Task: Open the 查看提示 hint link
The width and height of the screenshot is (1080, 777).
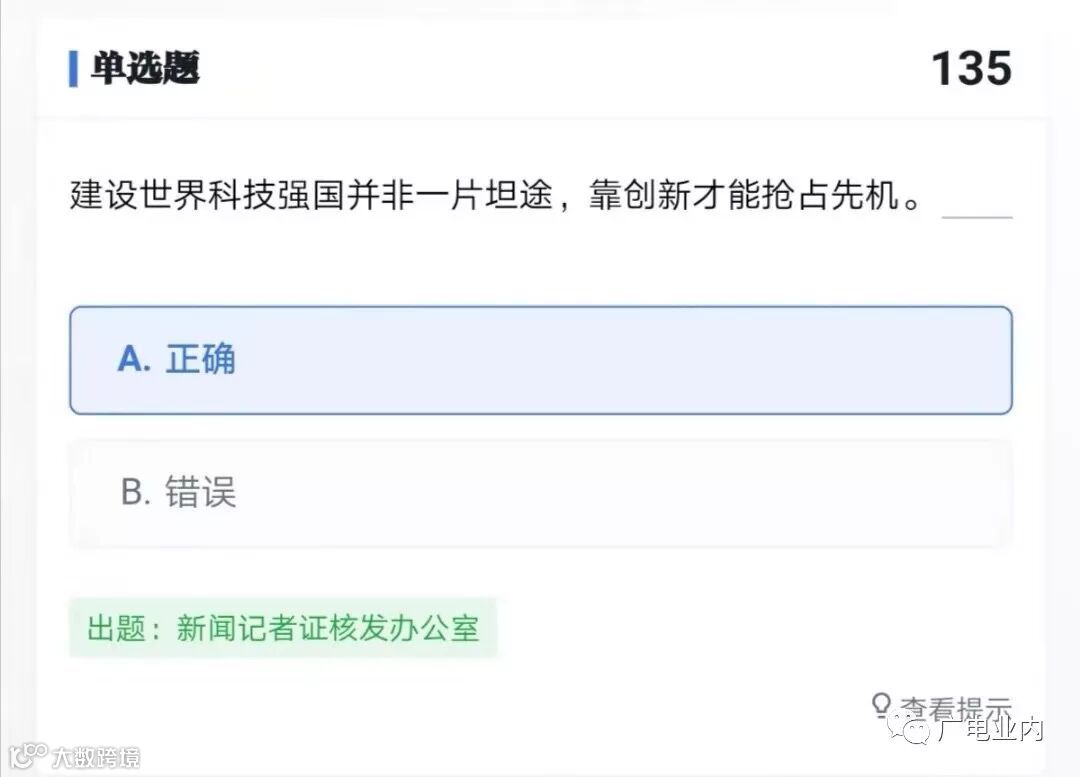Action: pyautogui.click(x=955, y=708)
